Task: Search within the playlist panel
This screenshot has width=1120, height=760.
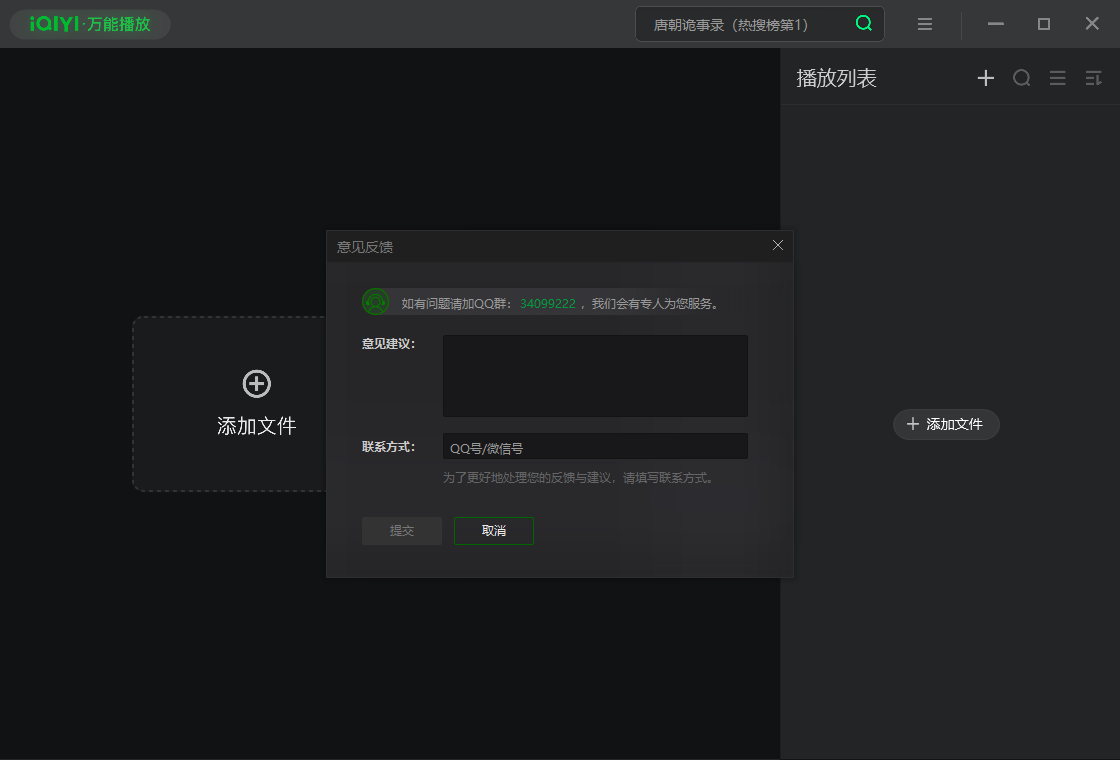Action: pos(1021,78)
